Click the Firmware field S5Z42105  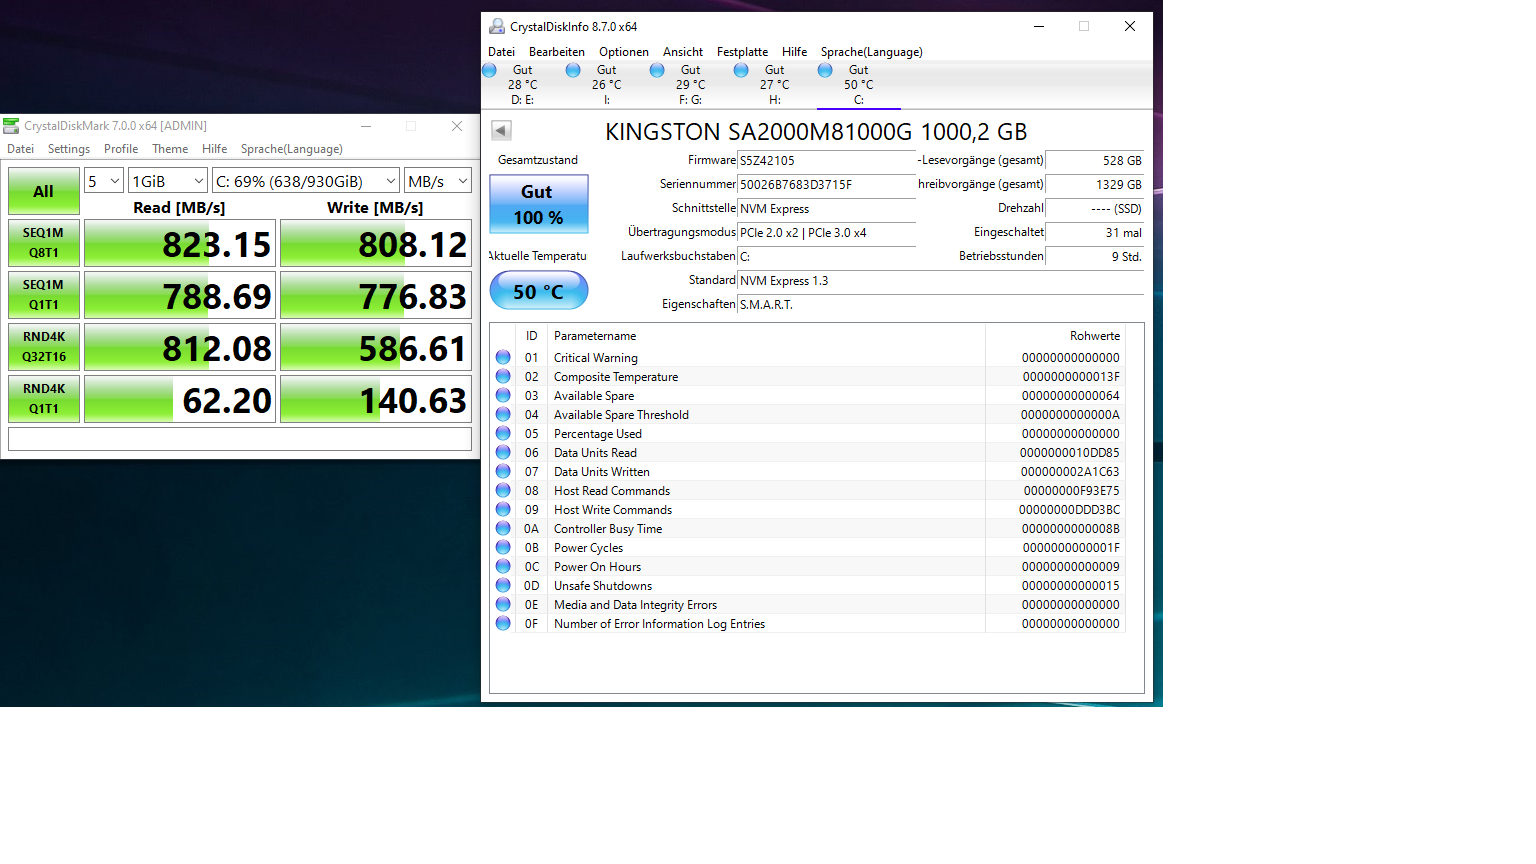tap(826, 160)
